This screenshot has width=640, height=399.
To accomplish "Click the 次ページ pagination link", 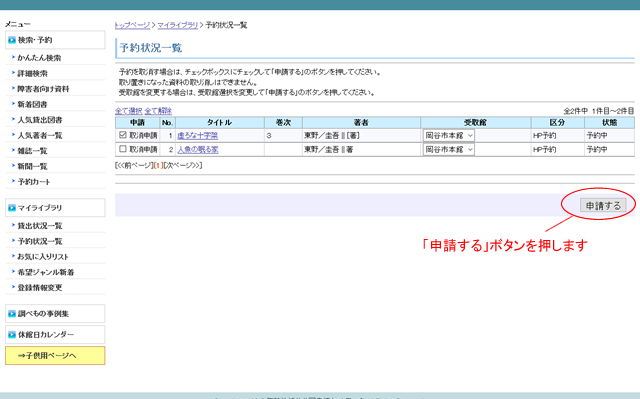I will click(x=182, y=165).
